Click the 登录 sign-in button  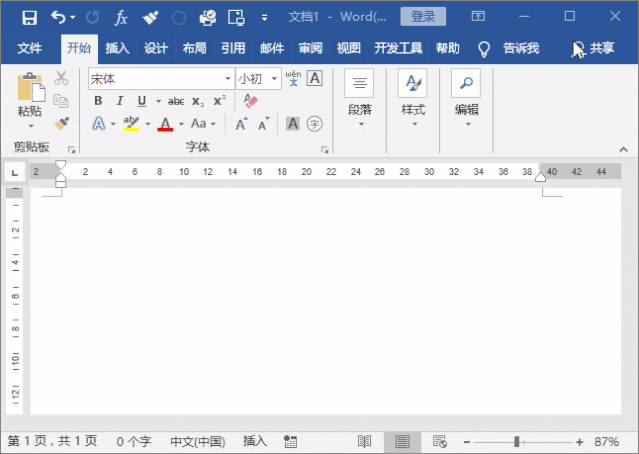pos(423,17)
